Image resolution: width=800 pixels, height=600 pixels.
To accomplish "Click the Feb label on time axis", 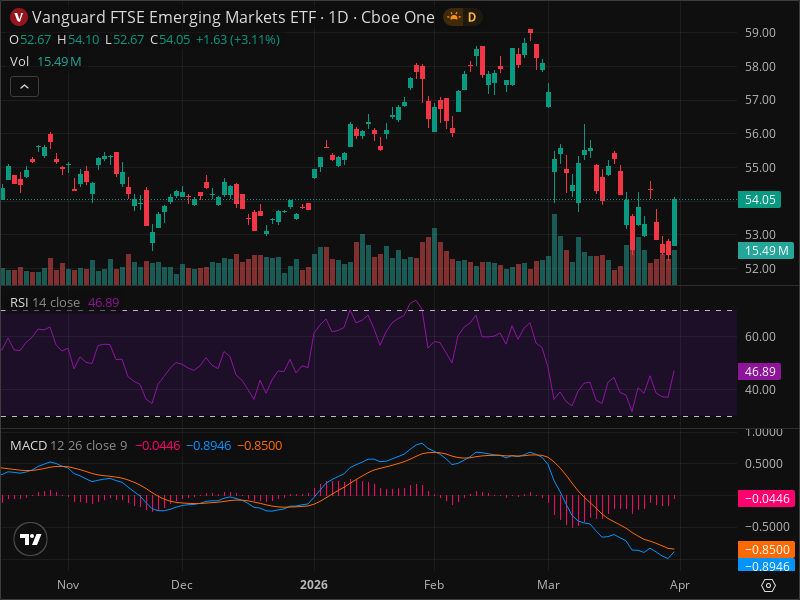I will (434, 585).
